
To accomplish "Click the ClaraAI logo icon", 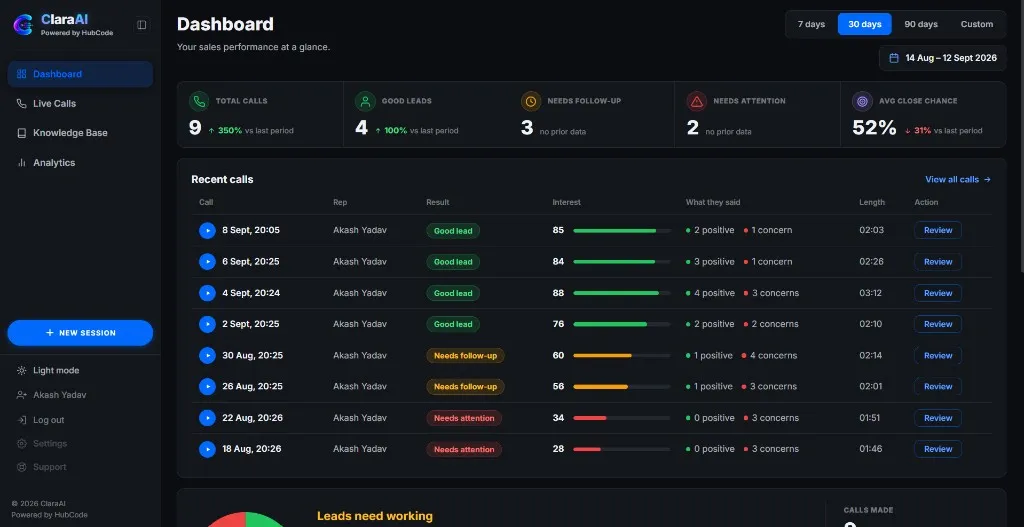I will (23, 25).
